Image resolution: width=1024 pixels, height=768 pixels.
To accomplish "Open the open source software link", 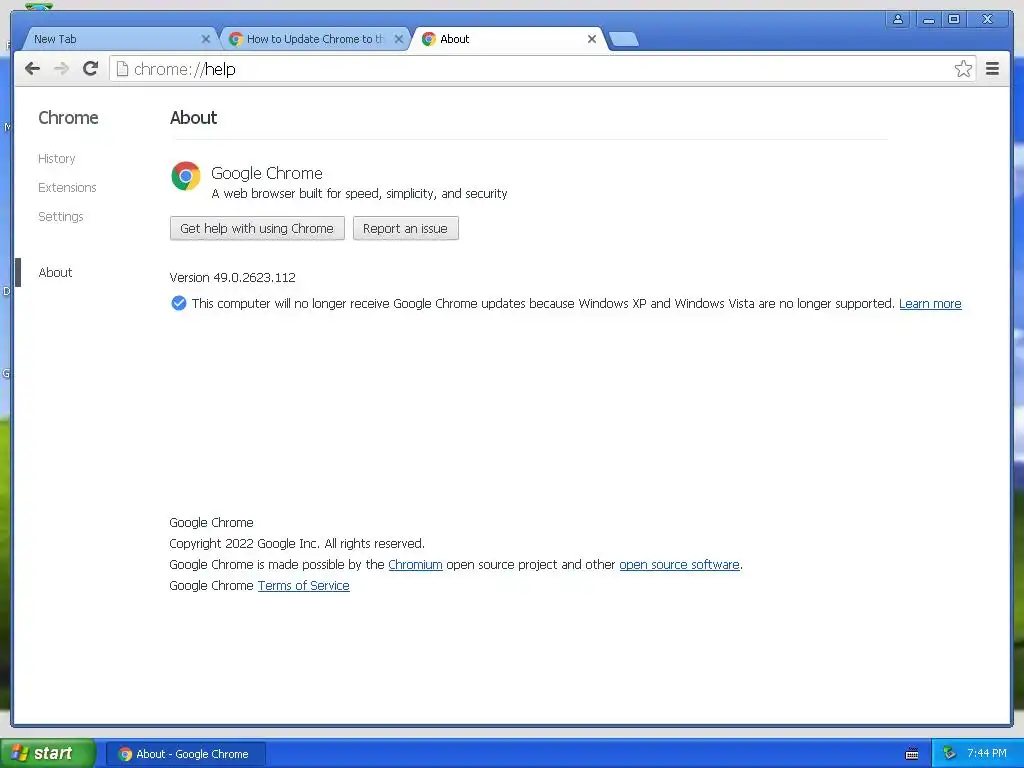I will [x=679, y=564].
